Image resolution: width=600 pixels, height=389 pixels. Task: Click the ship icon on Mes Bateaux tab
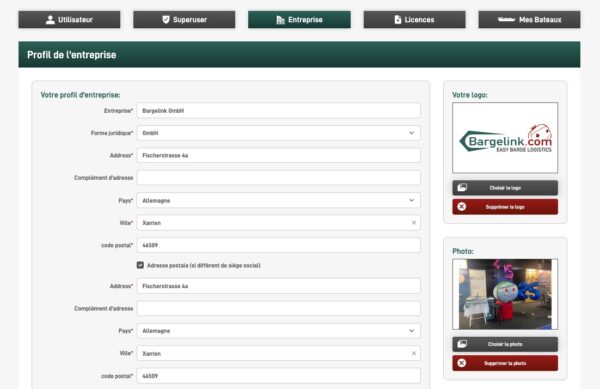pos(506,20)
